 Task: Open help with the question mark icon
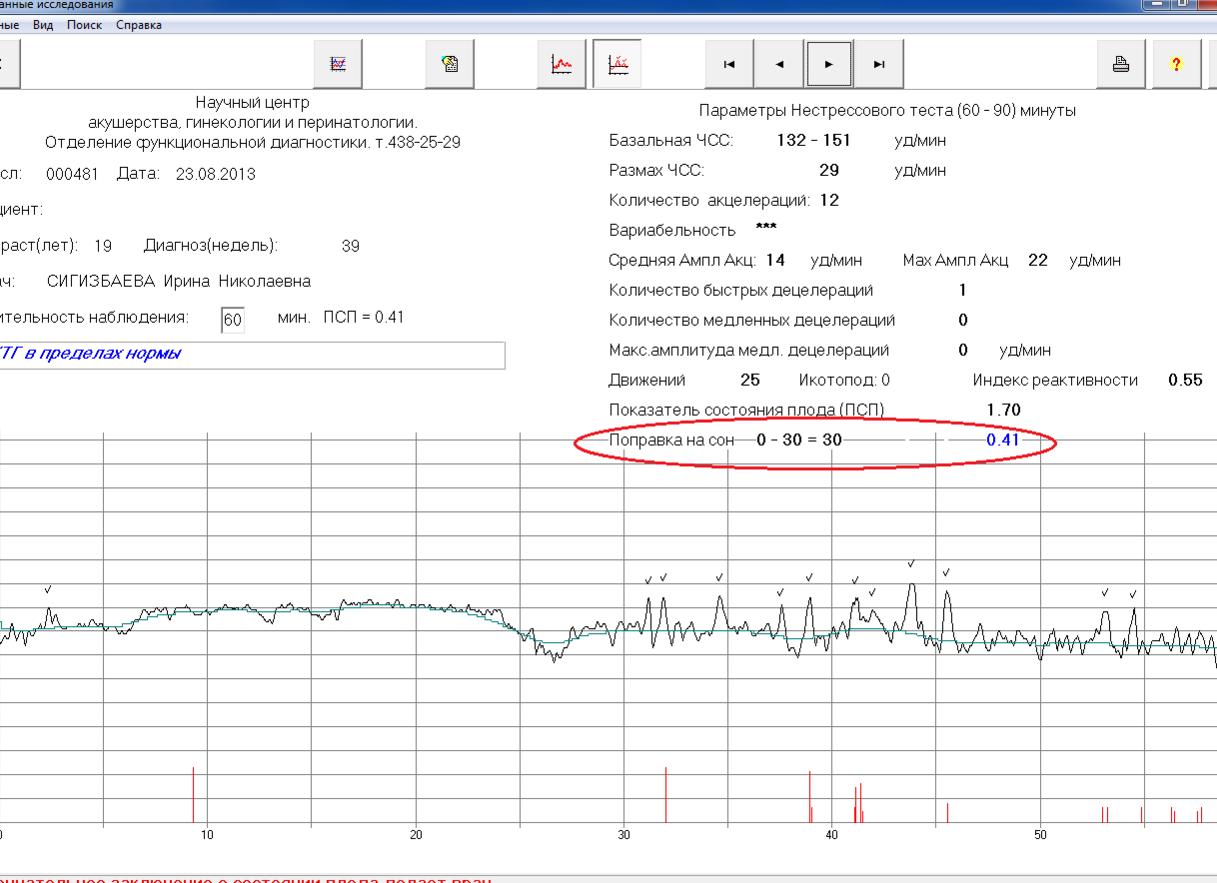pos(1176,64)
